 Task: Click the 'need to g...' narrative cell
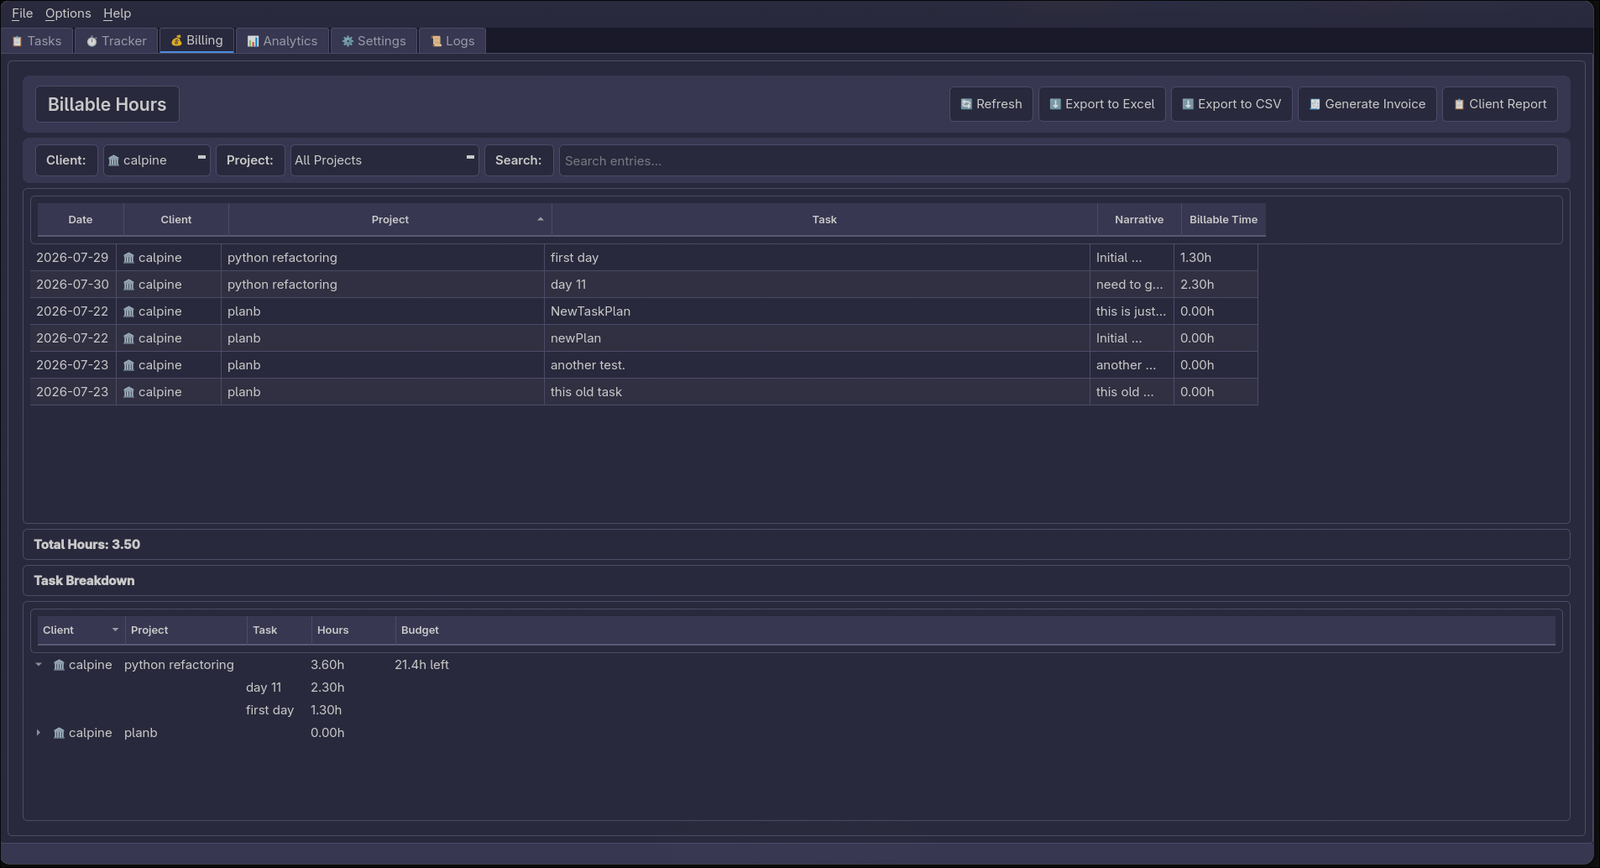click(1131, 285)
